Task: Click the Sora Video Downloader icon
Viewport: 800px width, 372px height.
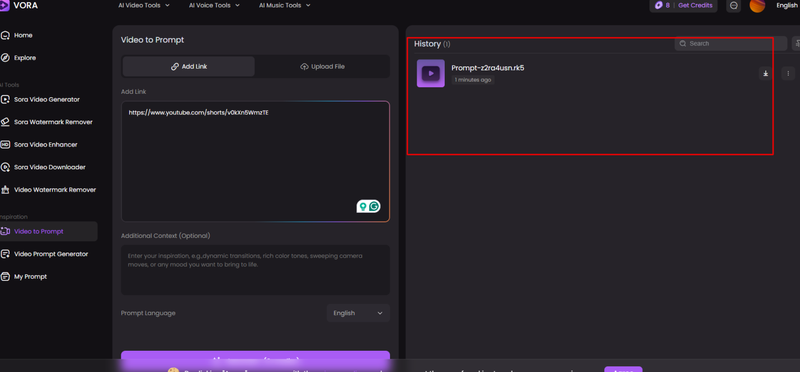Action: point(5,167)
